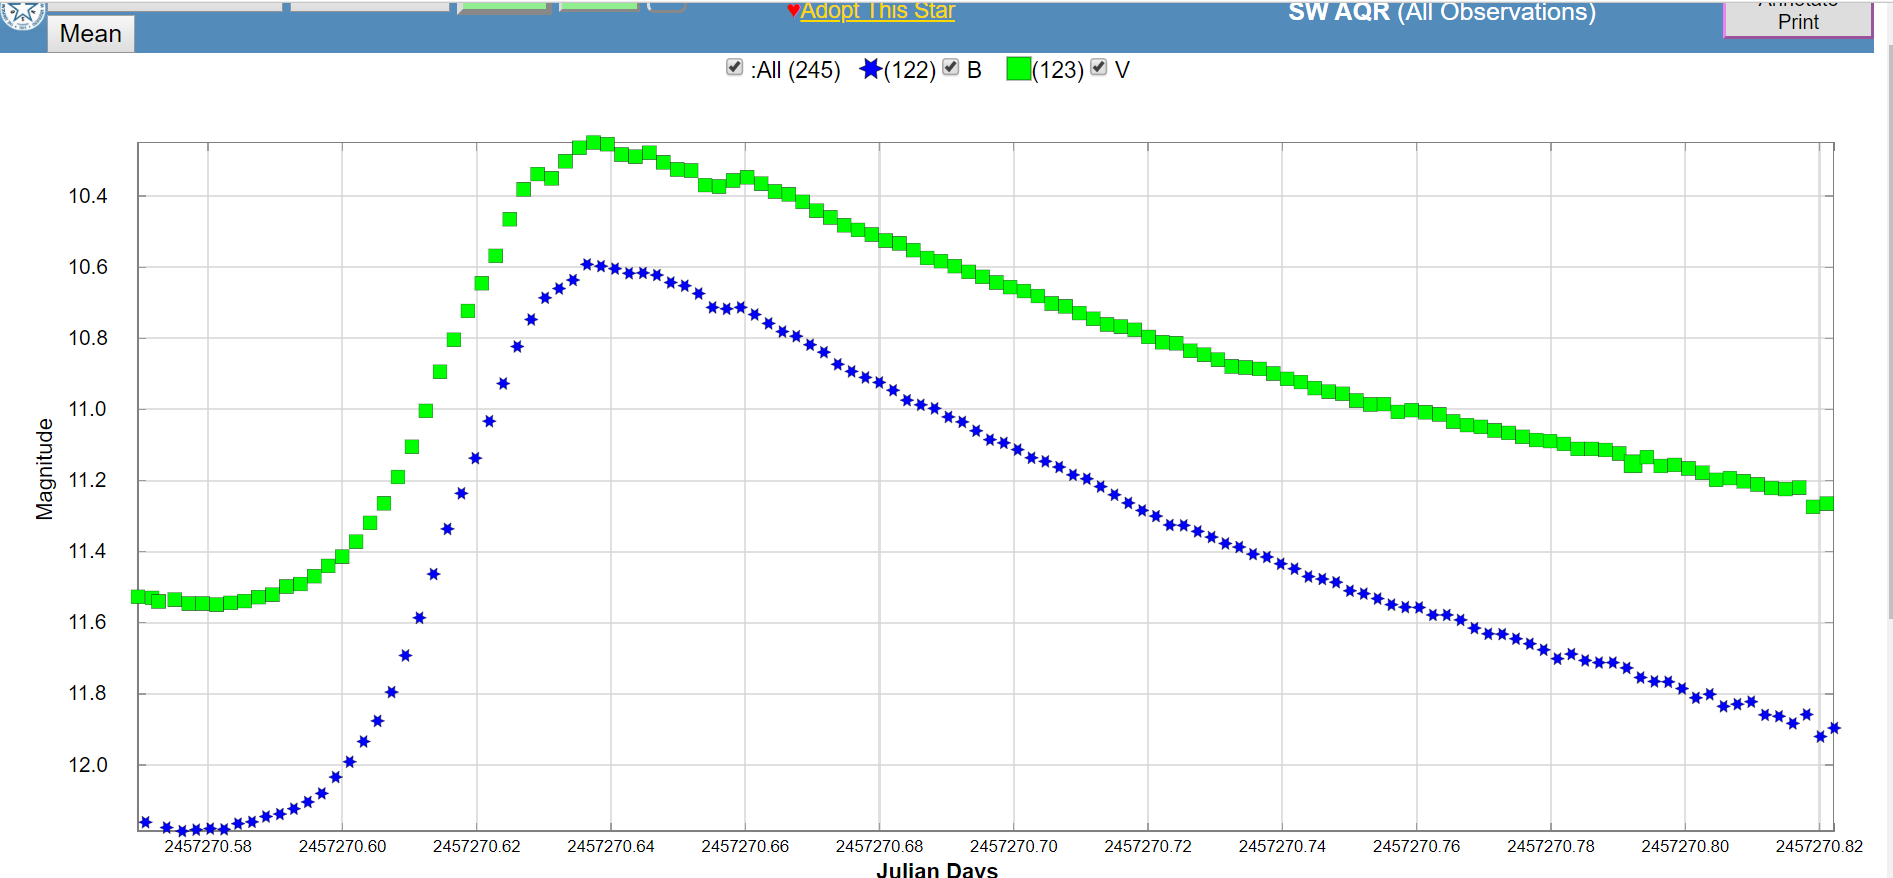Click the blue star B-band legend marker

point(871,69)
